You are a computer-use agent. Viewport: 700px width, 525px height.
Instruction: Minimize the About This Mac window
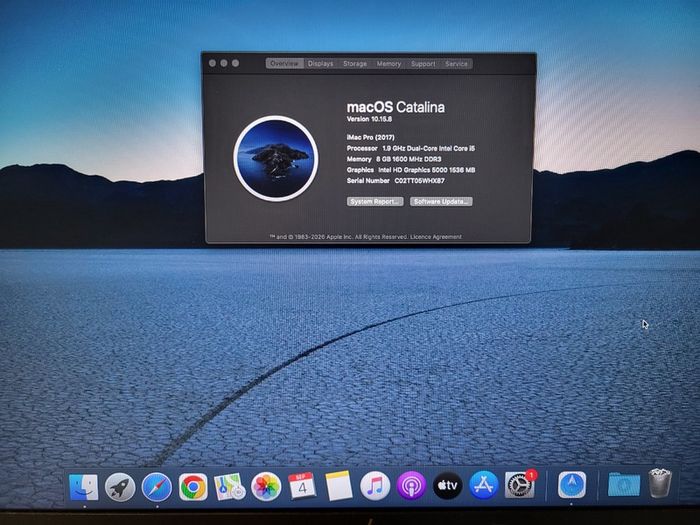click(224, 63)
